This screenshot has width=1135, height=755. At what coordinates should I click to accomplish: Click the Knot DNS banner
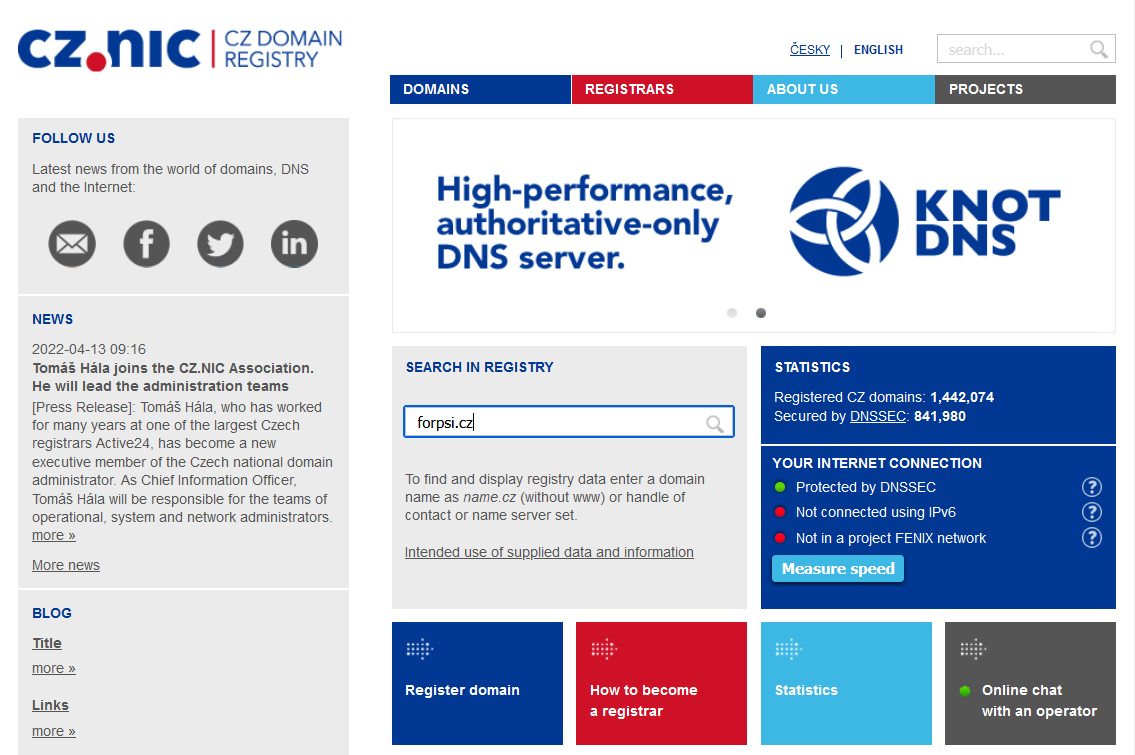[x=754, y=225]
